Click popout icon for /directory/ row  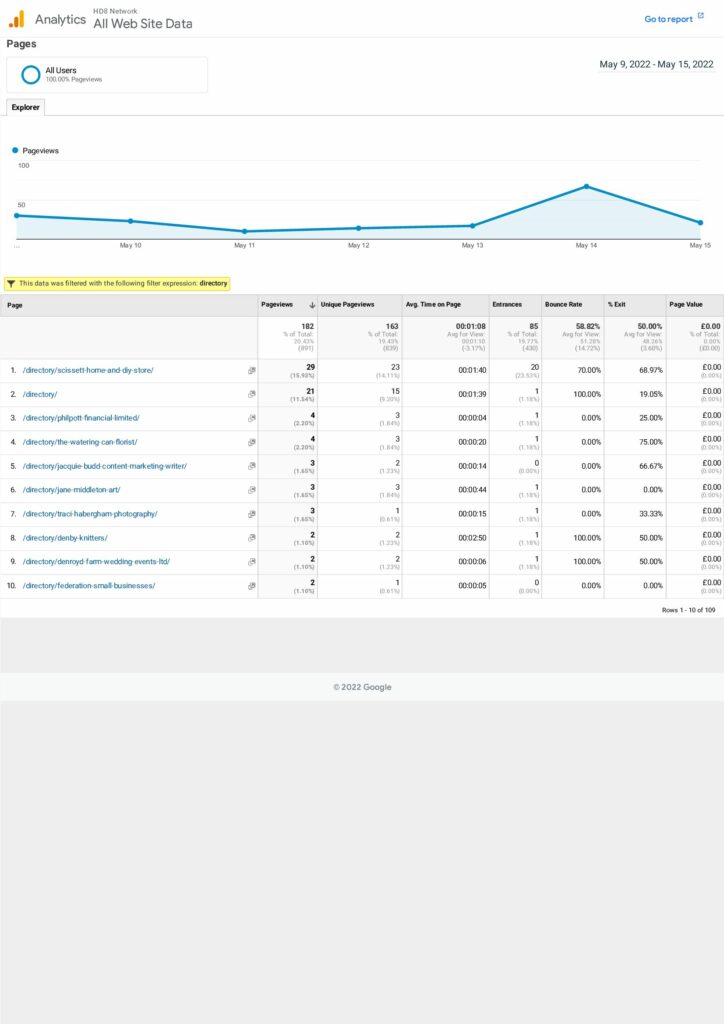tap(252, 394)
